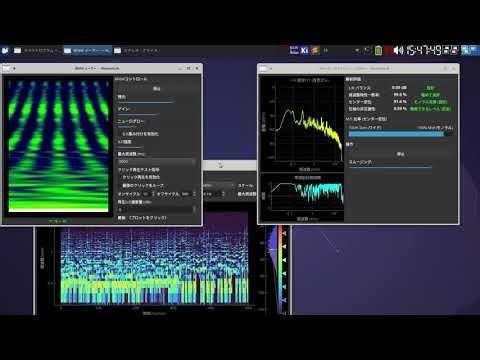Open the start menu icon on taskbar

pos(5,51)
